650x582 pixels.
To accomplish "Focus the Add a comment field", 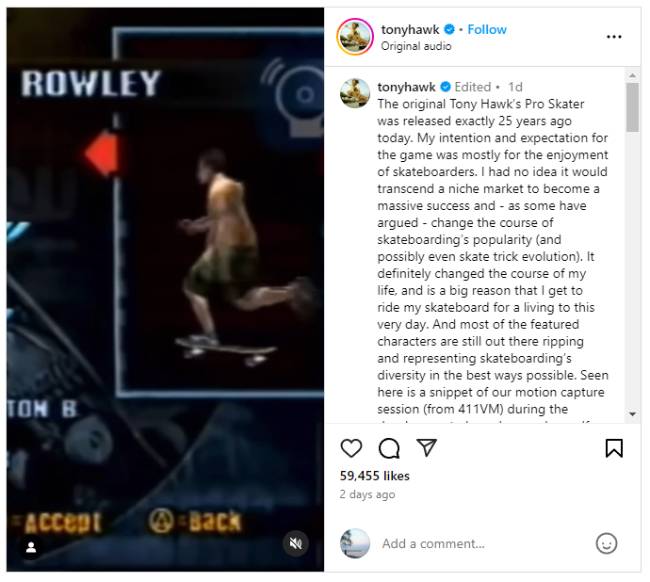I will (x=483, y=543).
